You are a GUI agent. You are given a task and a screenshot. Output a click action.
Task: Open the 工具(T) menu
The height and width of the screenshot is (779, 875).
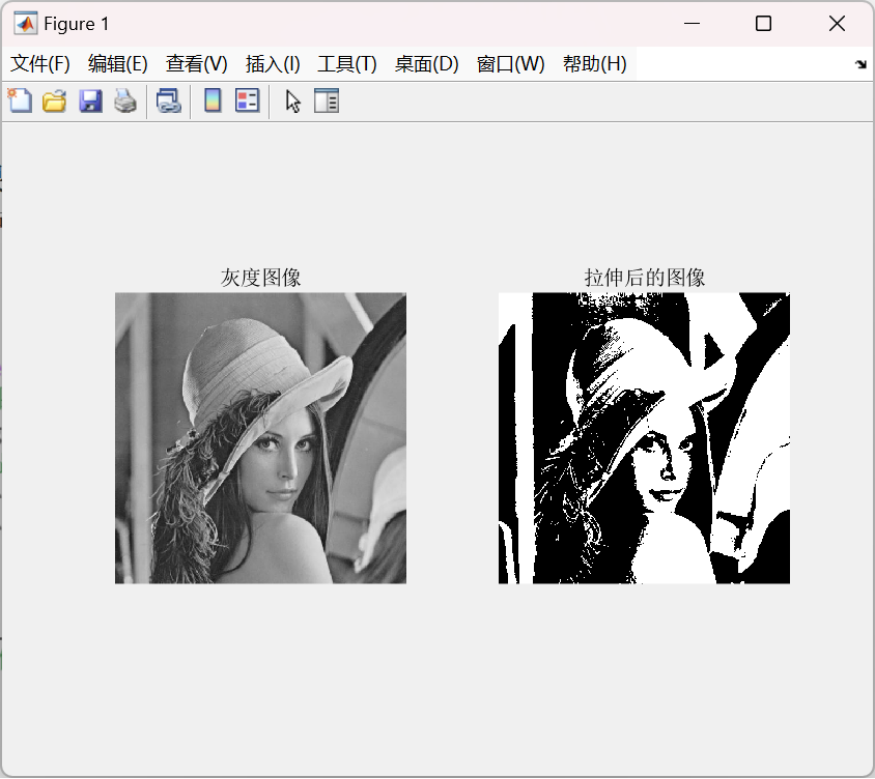347,64
